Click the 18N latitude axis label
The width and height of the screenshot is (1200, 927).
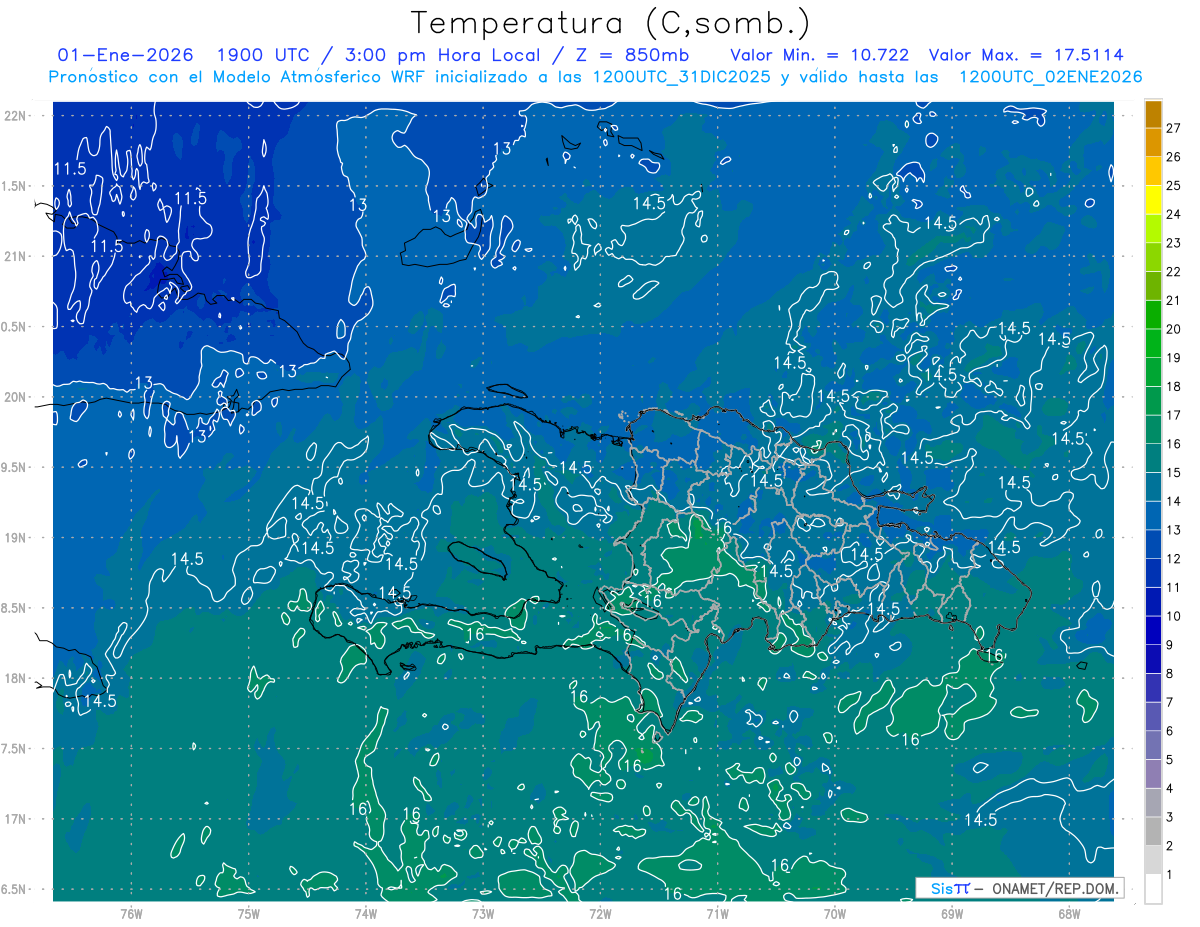click(15, 679)
